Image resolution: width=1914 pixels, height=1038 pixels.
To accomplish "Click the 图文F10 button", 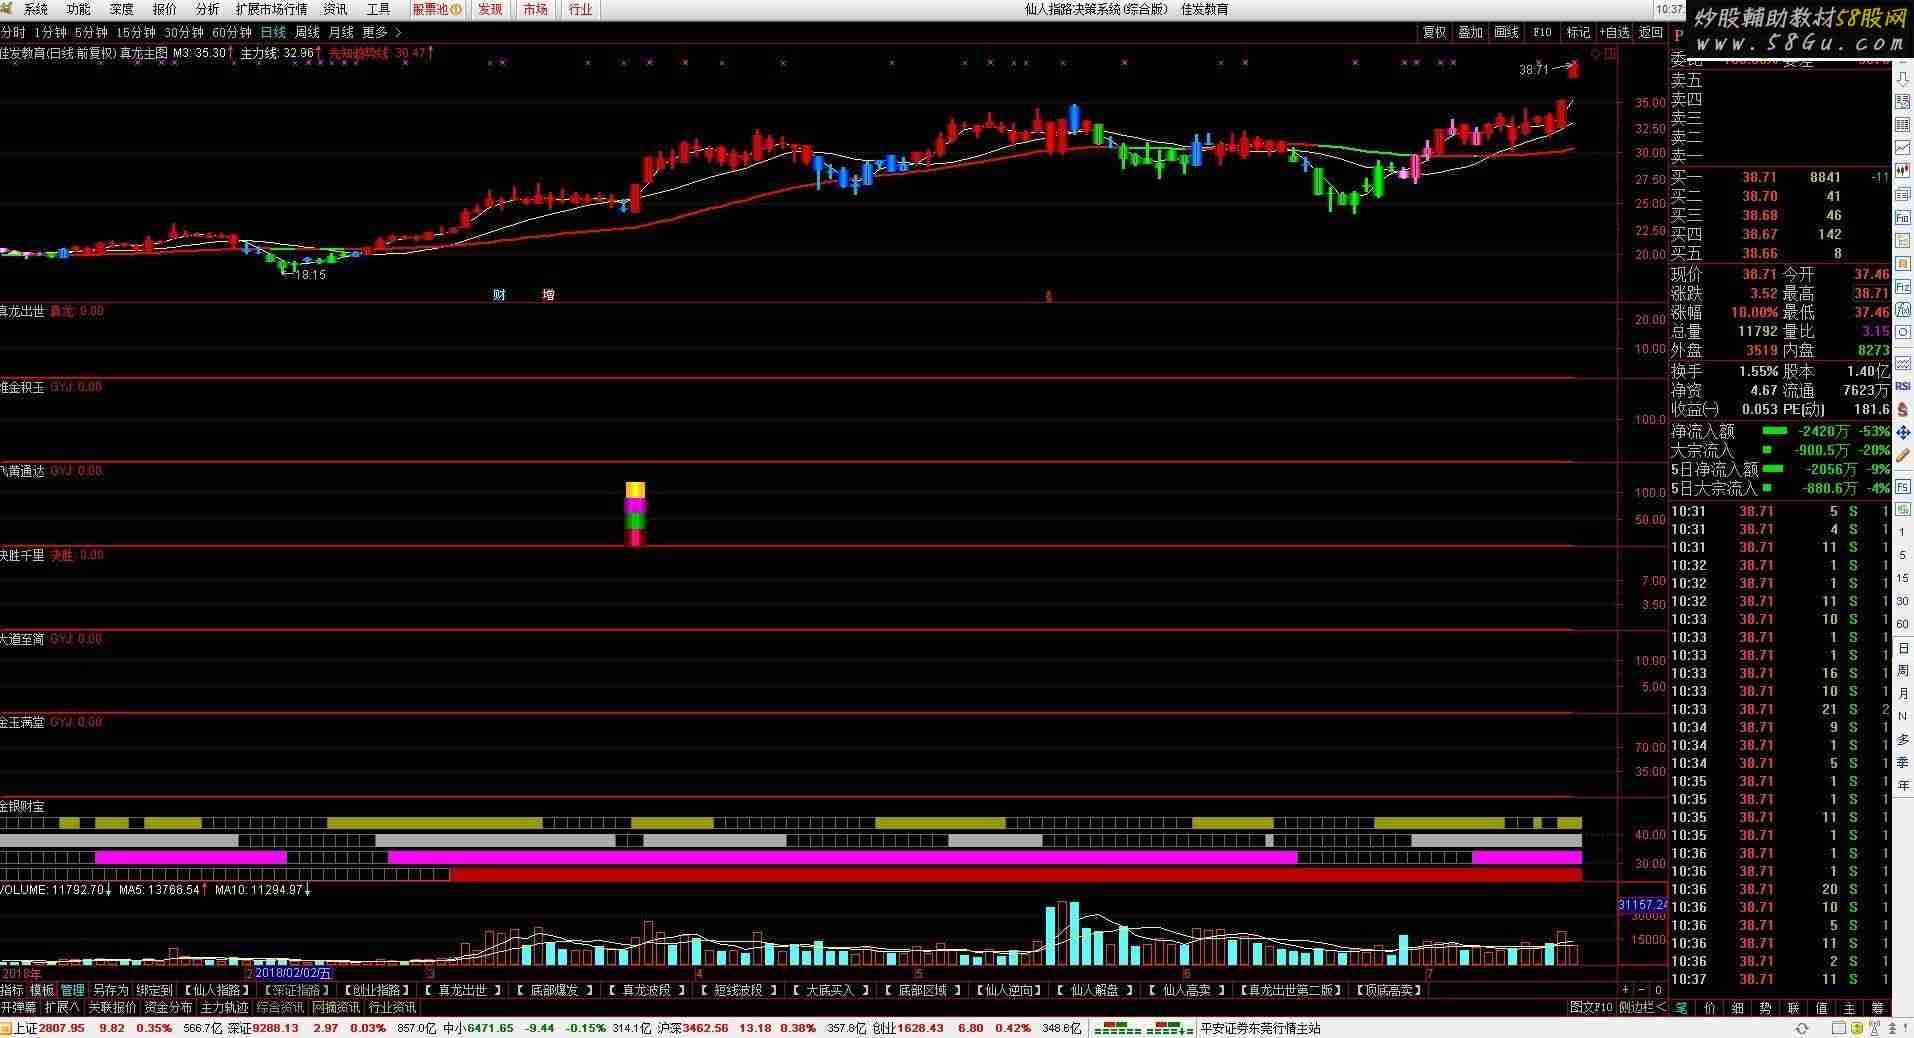I will 1591,1007.
